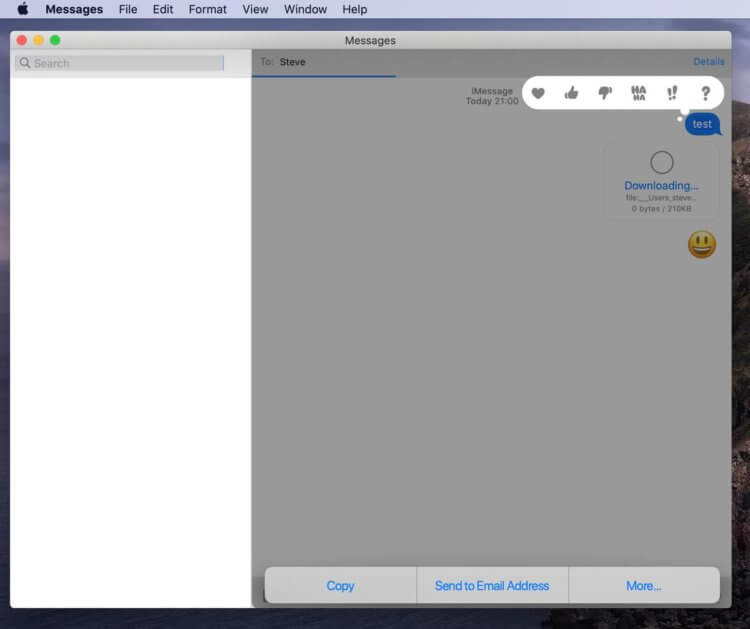750x629 pixels.
Task: Click the file path text under Downloading
Action: click(x=661, y=198)
